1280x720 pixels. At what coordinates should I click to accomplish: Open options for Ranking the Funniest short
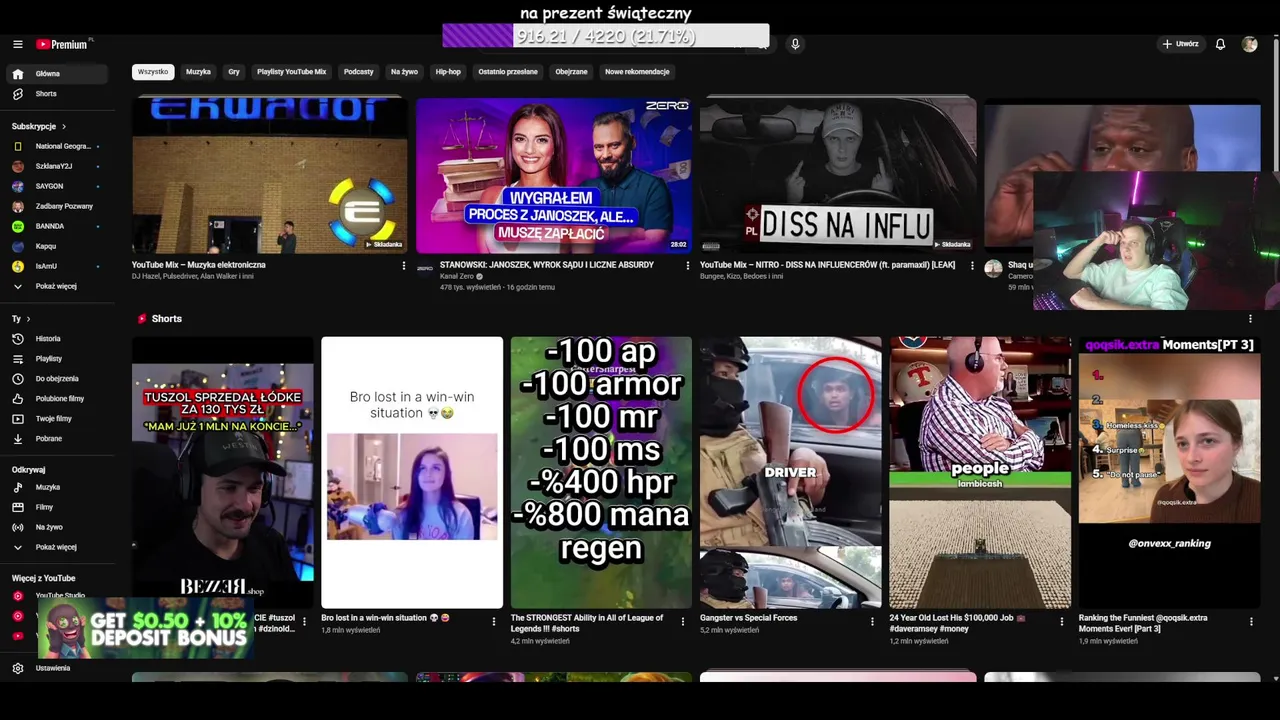pos(1251,621)
